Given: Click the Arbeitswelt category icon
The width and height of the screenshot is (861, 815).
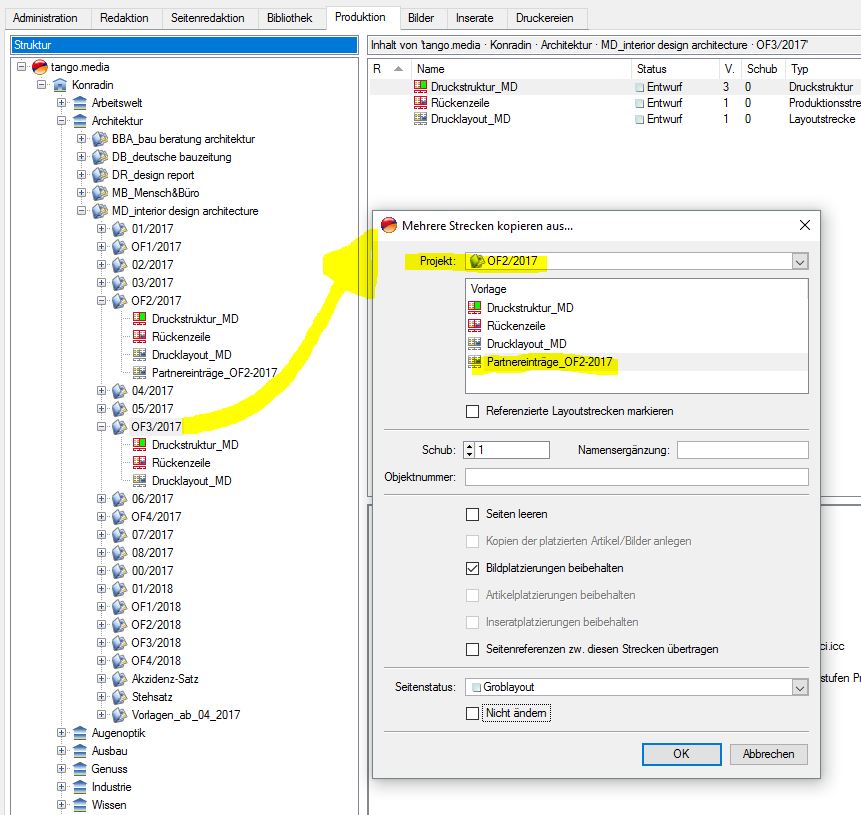Looking at the screenshot, I should 80,103.
